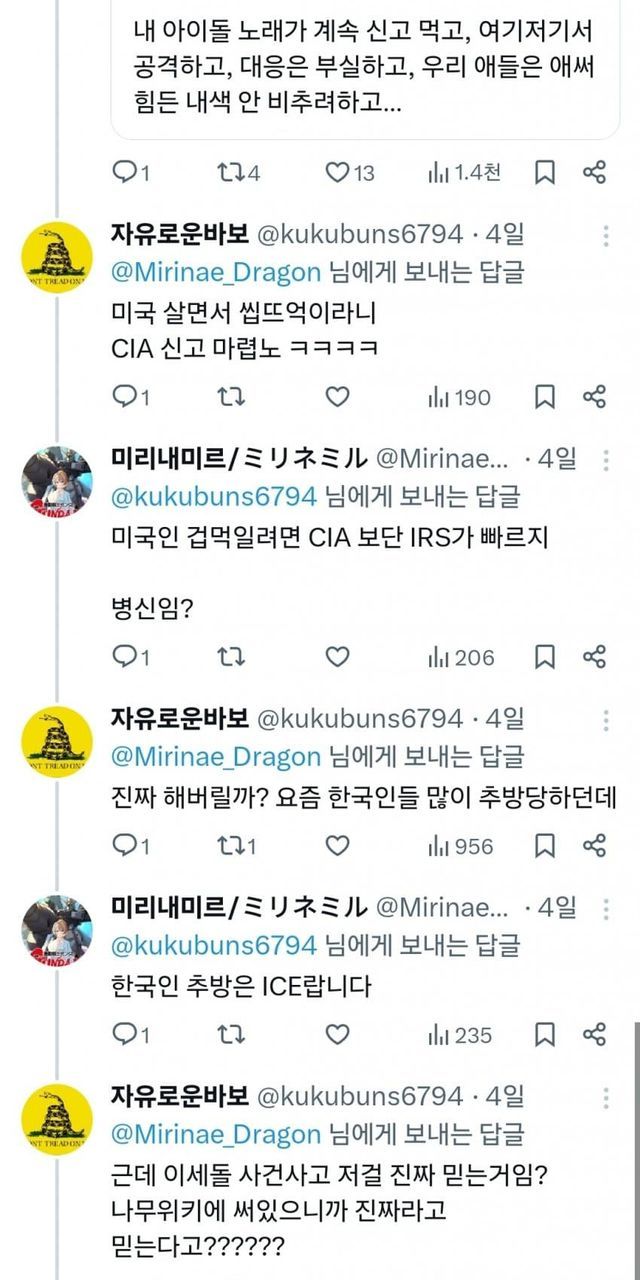
Task: Open 미리내미르/ミリネミル display name on ICE reply
Action: (239, 908)
